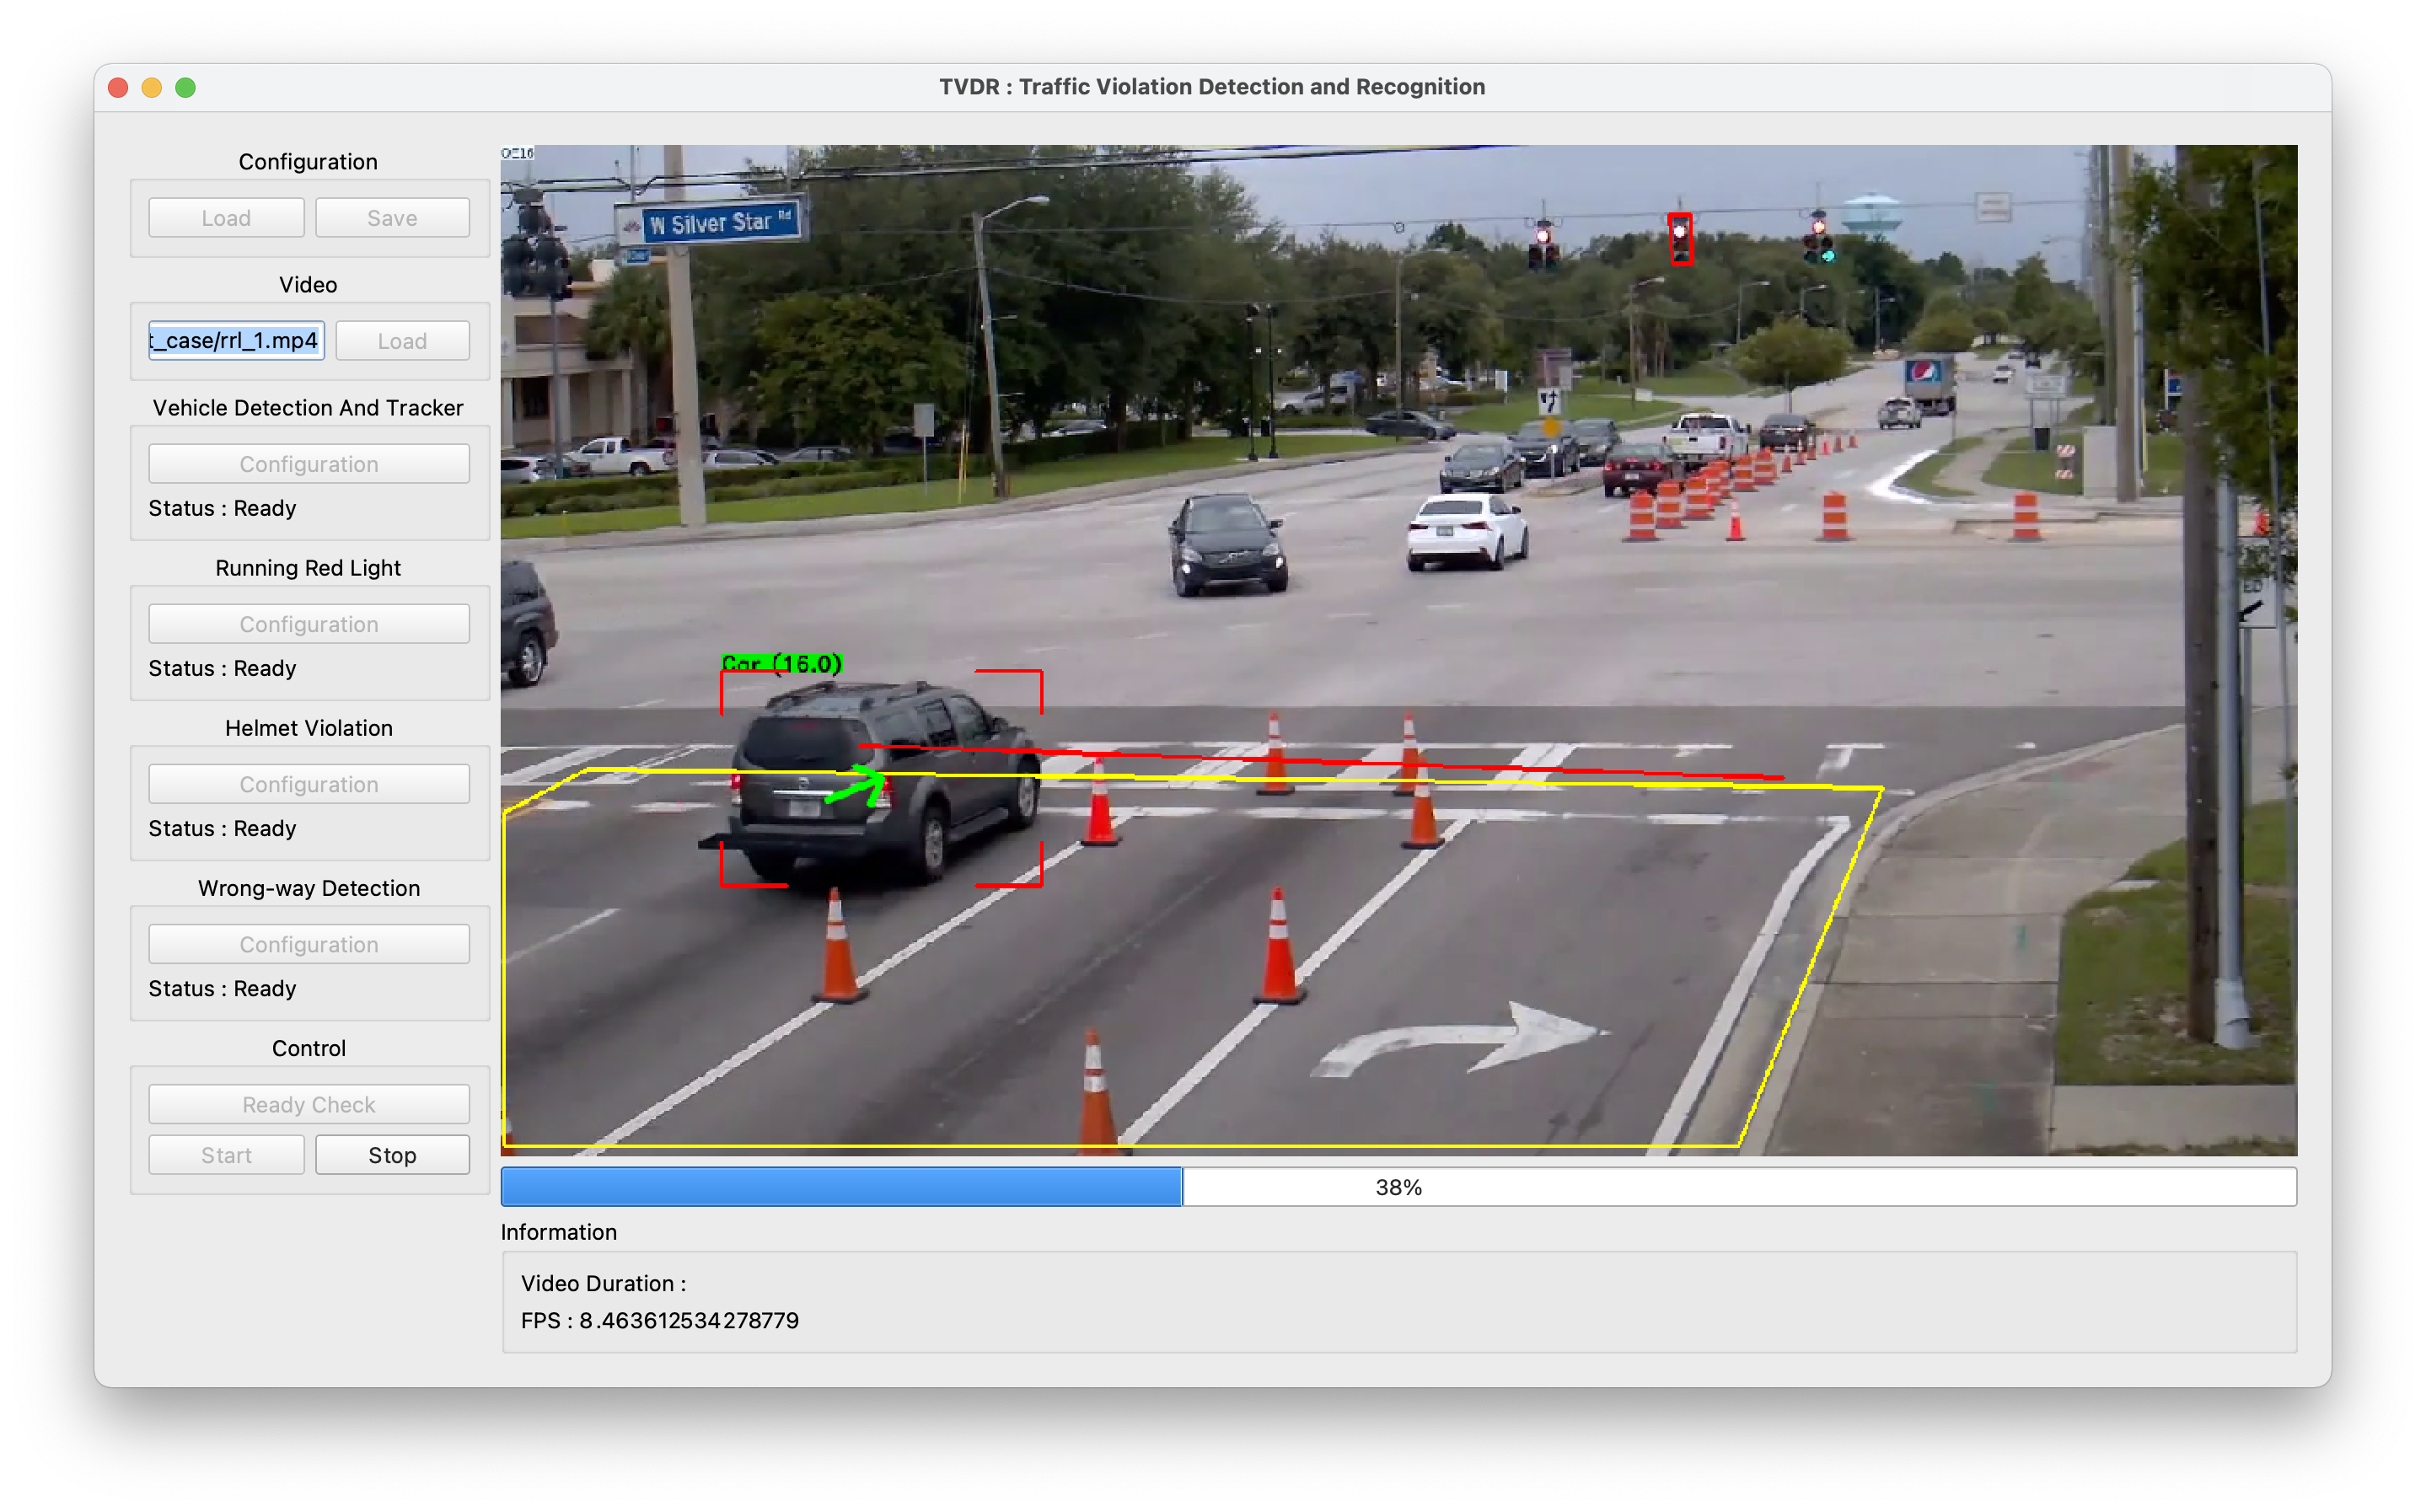Open Vehicle Detection And Tracker Configuration
The image size is (2426, 1512).
coord(309,464)
